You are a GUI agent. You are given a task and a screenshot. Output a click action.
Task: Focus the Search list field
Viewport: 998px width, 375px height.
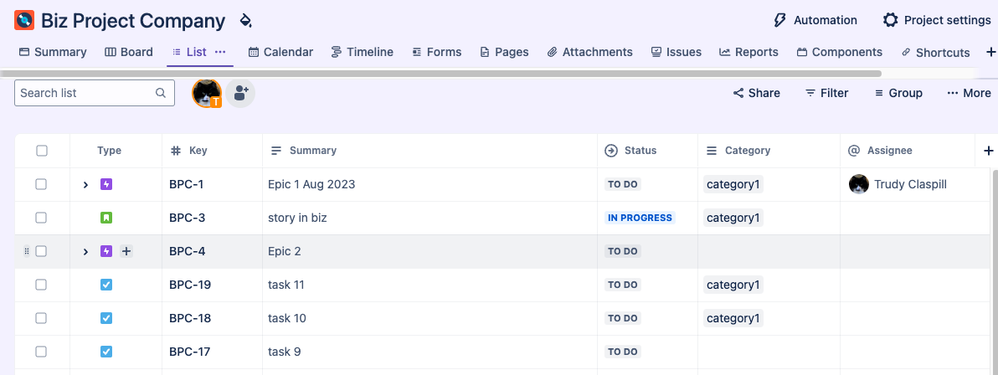tap(94, 93)
